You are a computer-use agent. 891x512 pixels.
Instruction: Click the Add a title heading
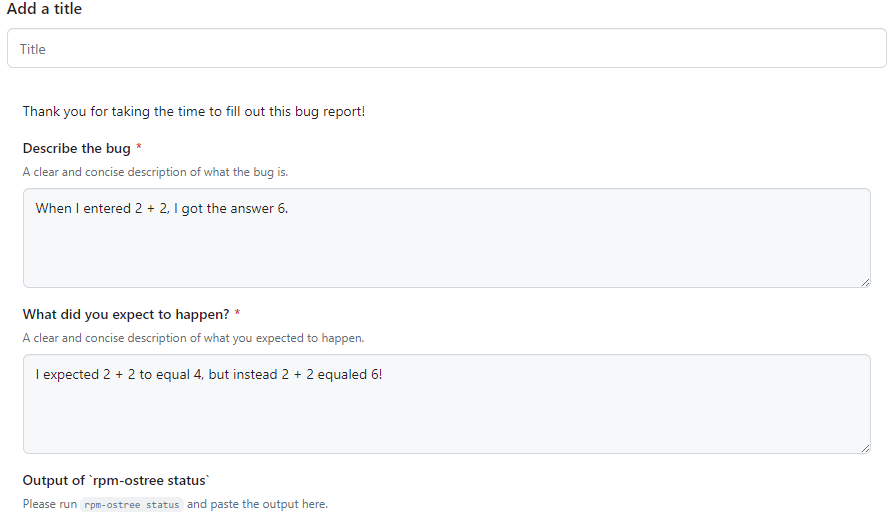45,9
